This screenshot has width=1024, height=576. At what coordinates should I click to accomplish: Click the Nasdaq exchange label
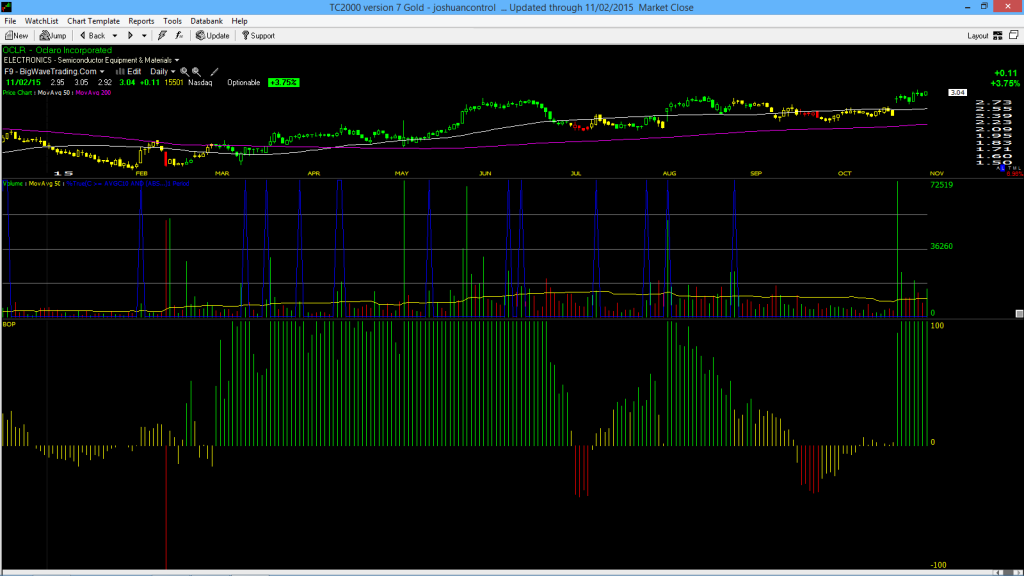coord(200,83)
